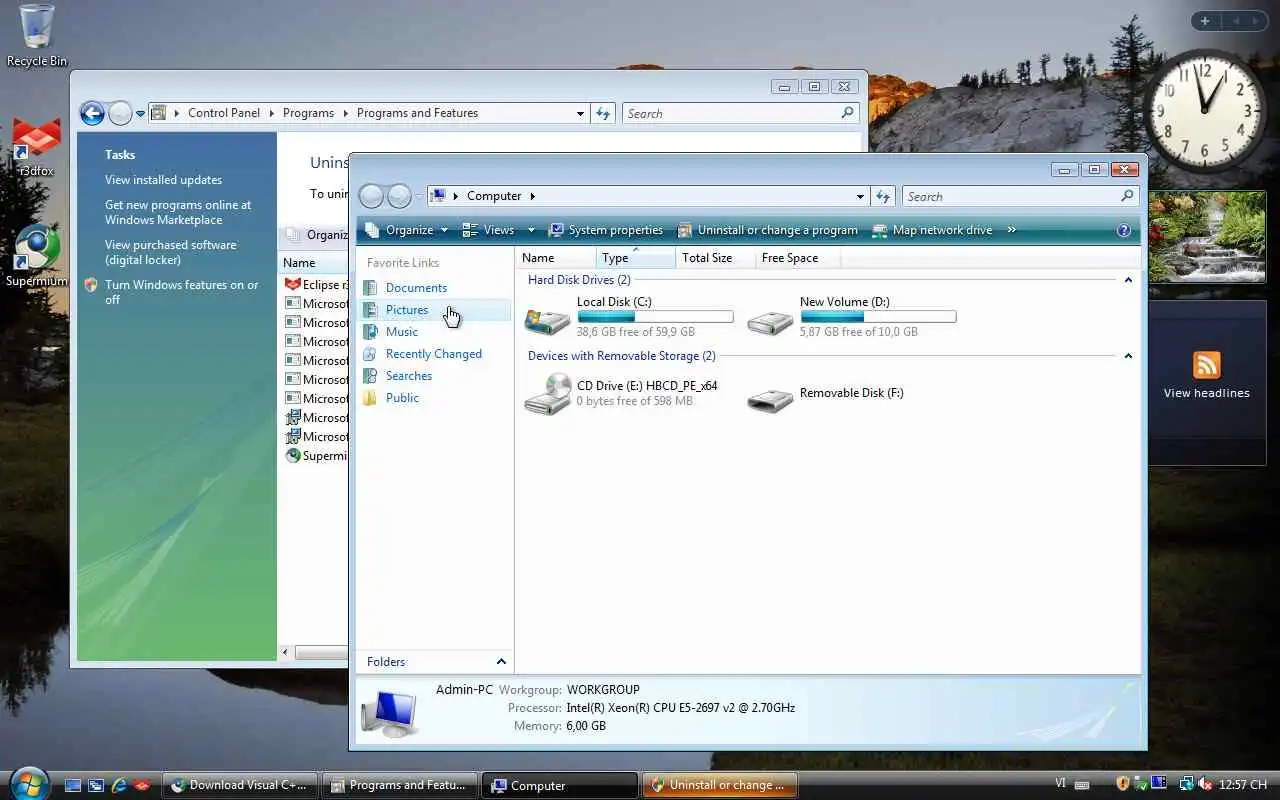Click Turn Windows features on or off

point(181,292)
